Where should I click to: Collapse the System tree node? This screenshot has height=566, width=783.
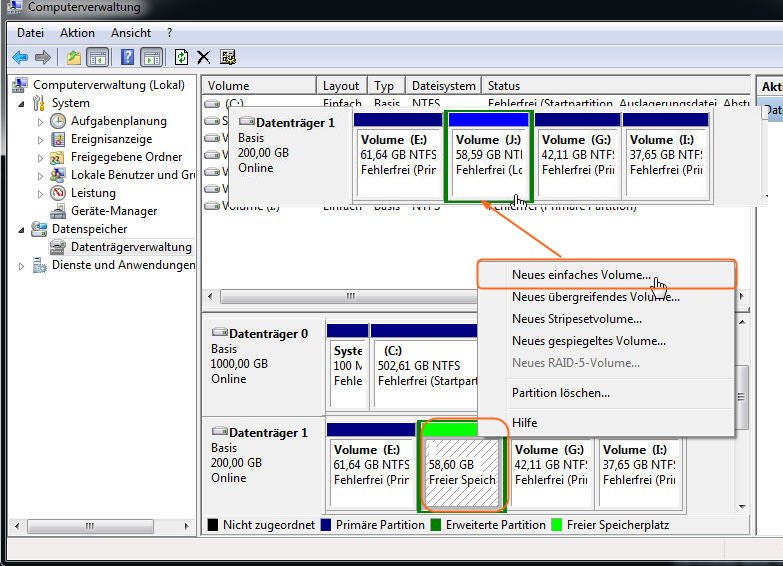click(21, 103)
